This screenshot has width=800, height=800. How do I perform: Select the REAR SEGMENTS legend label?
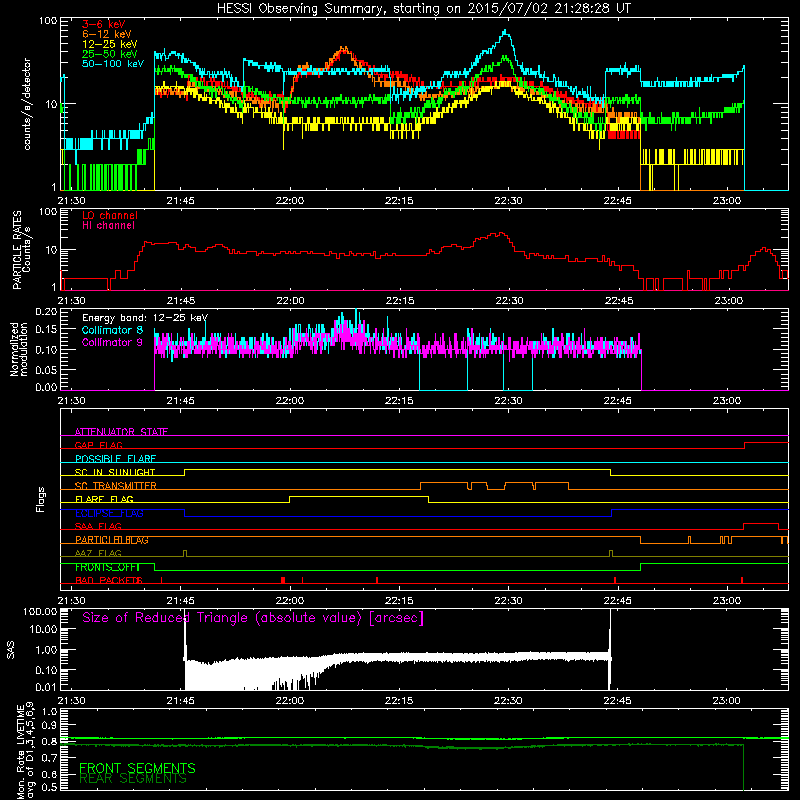coord(133,779)
